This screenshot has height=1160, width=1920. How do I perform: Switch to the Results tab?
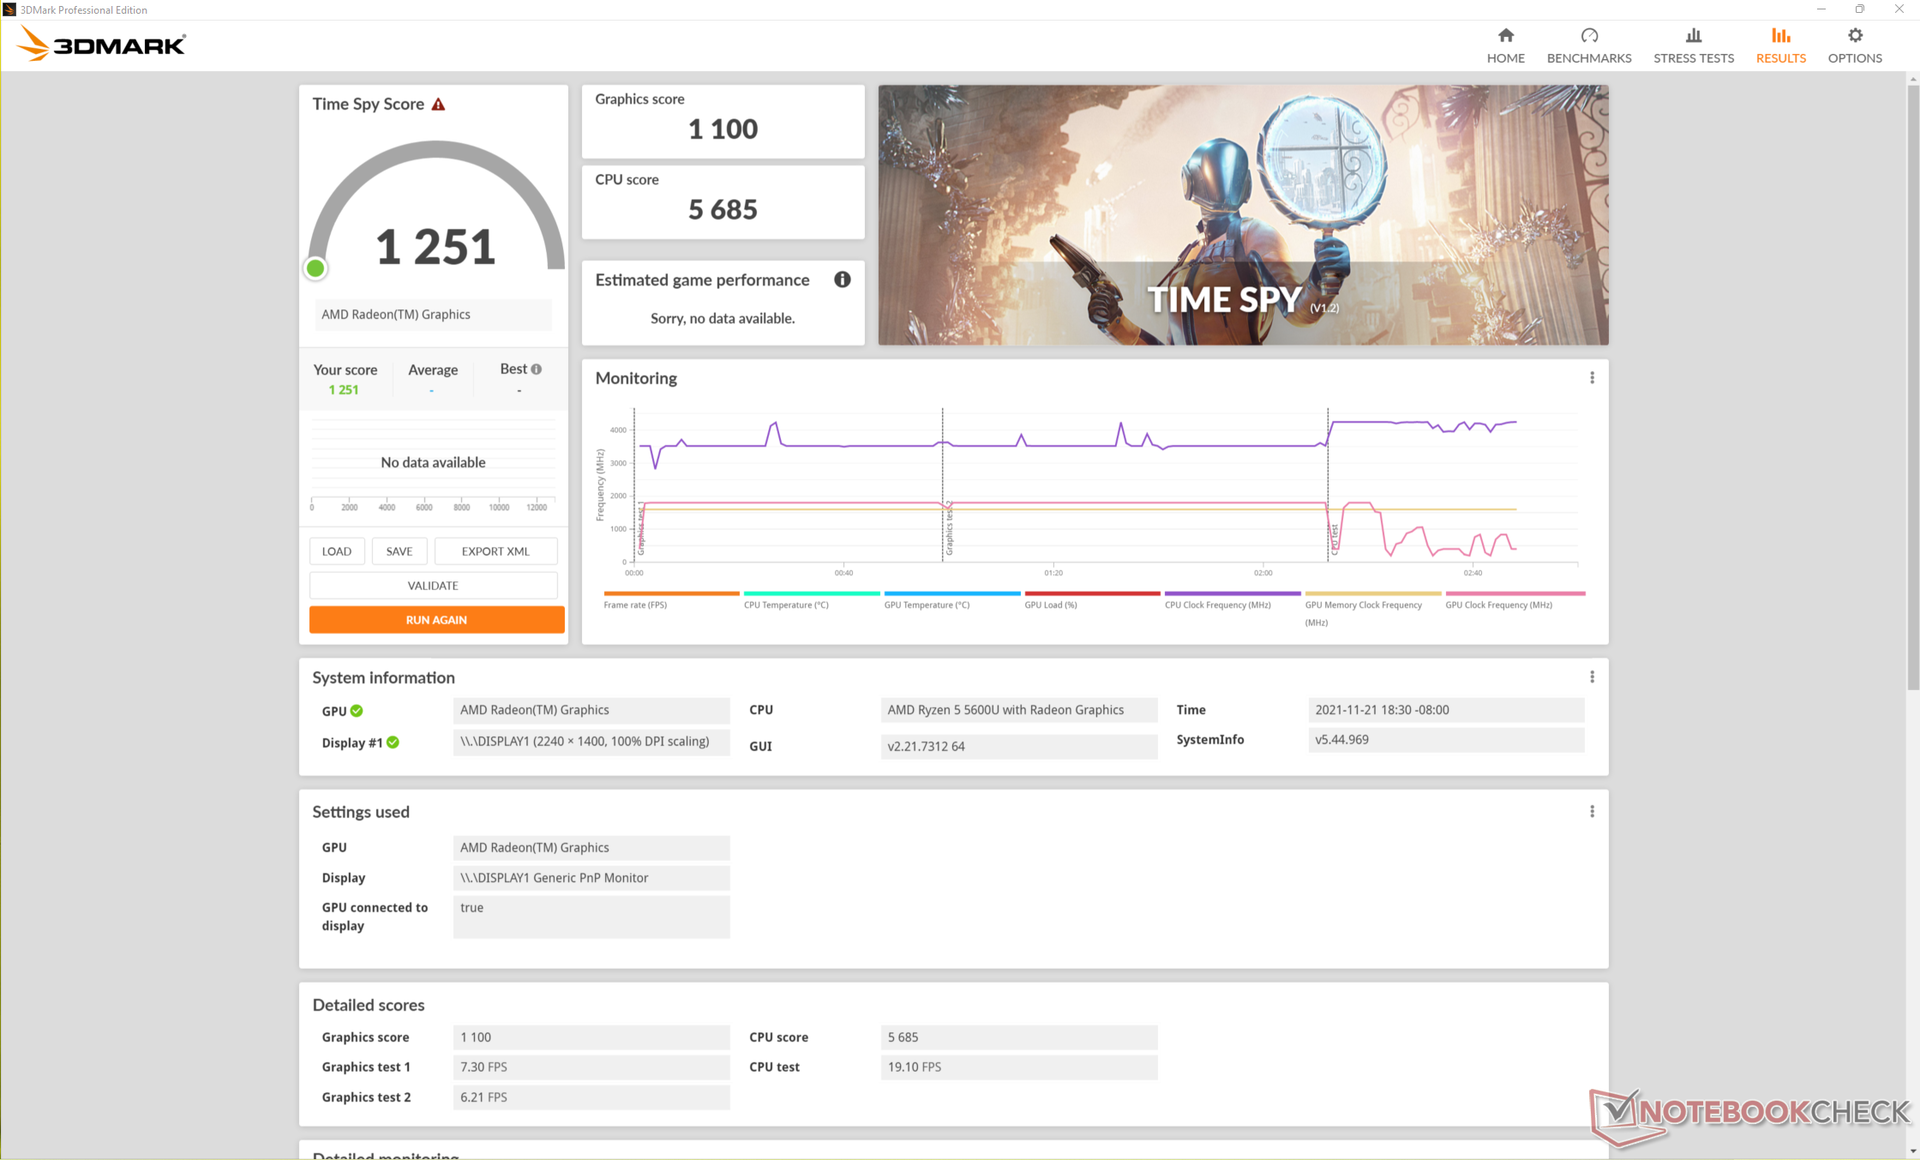[1780, 46]
